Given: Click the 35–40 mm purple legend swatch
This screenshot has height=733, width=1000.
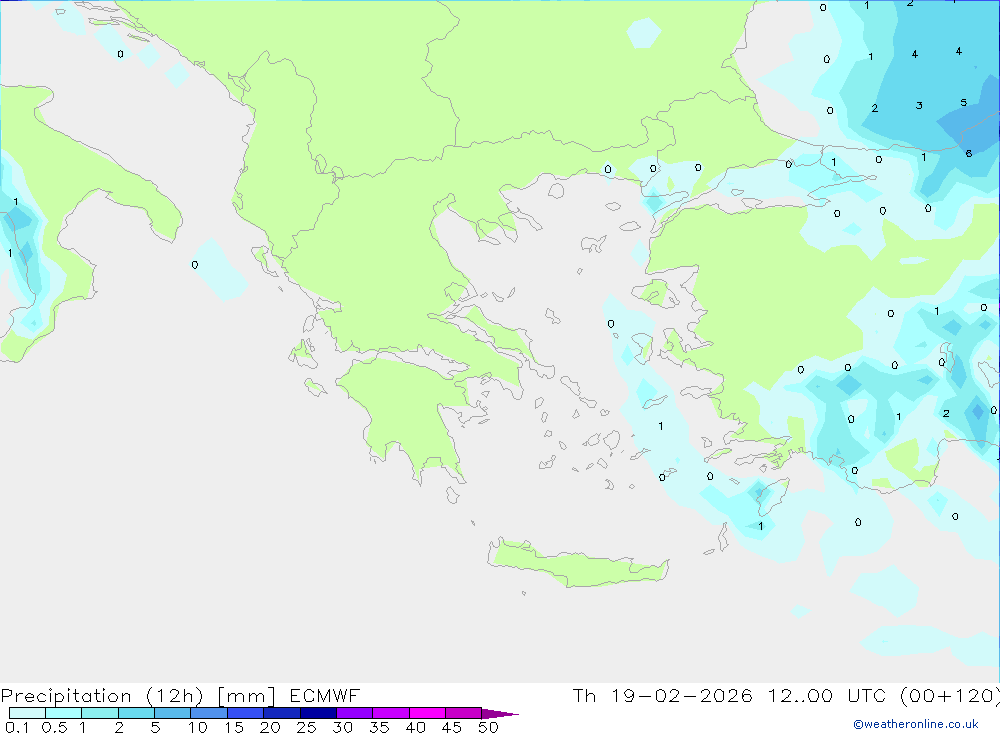Looking at the screenshot, I should [x=390, y=713].
